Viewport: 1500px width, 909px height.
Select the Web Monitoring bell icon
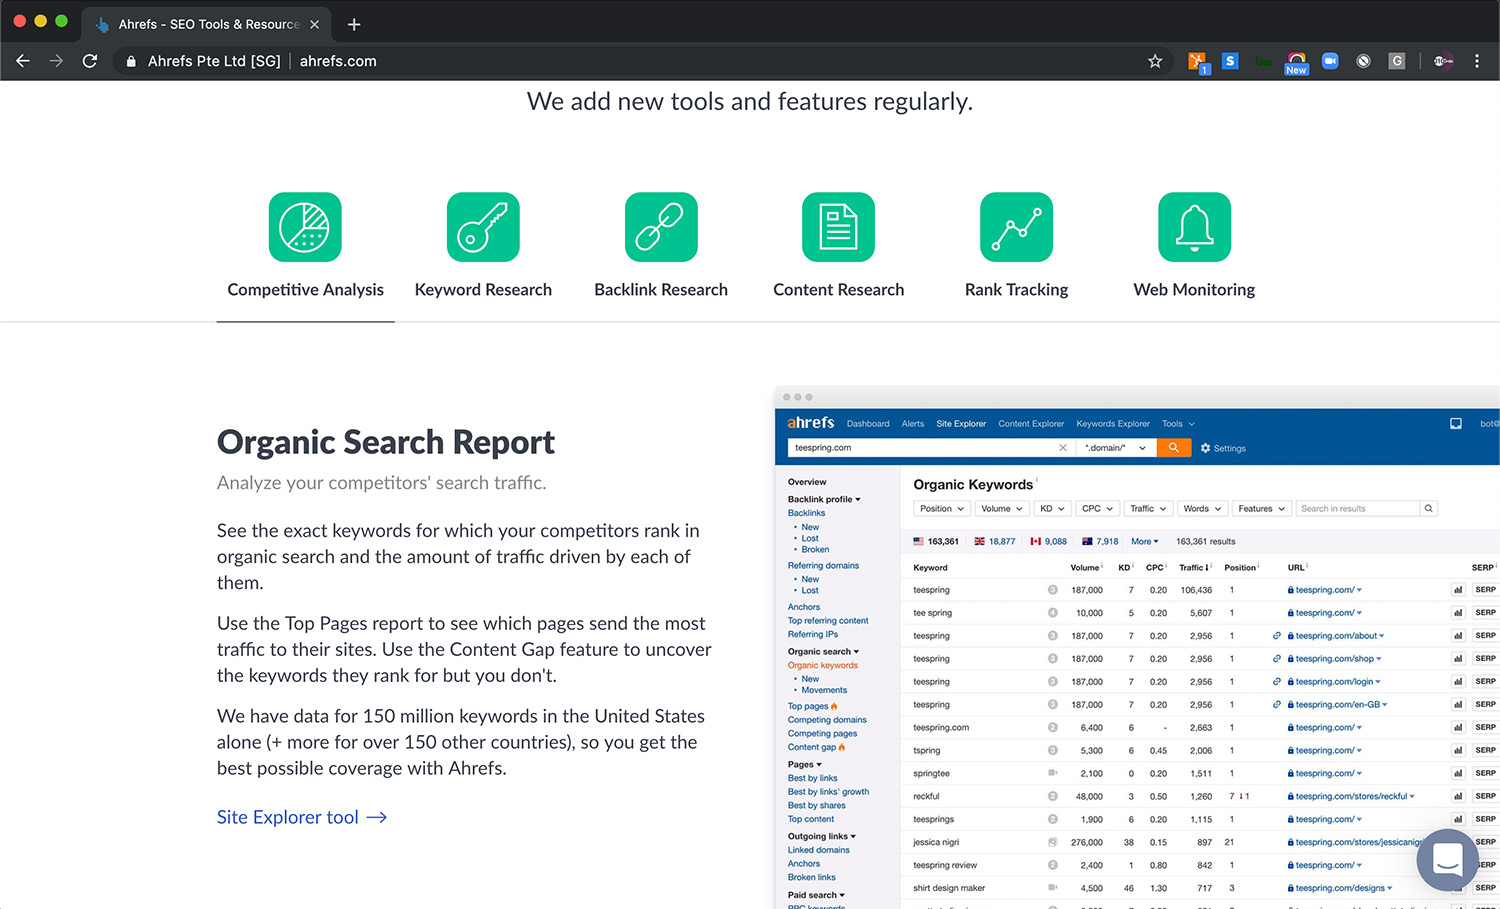pos(1194,227)
